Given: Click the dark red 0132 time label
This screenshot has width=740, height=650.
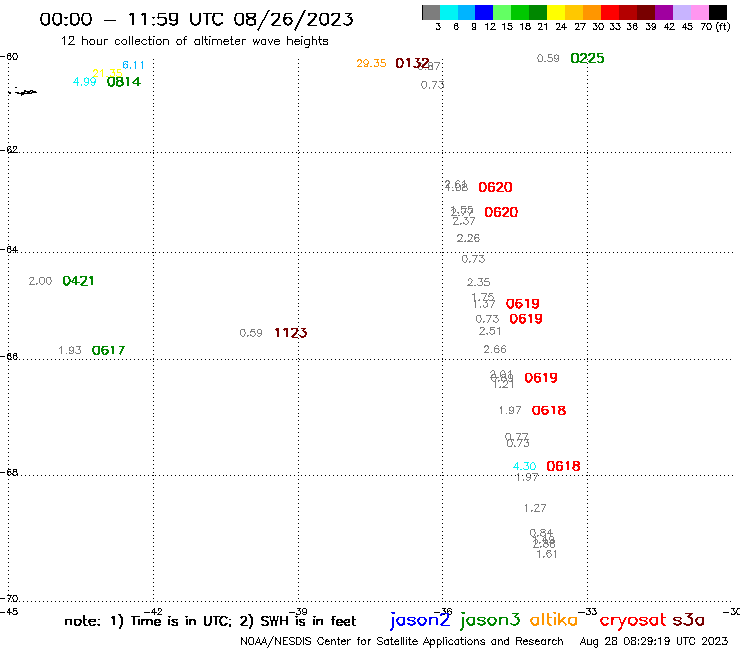Looking at the screenshot, I should click(x=412, y=63).
